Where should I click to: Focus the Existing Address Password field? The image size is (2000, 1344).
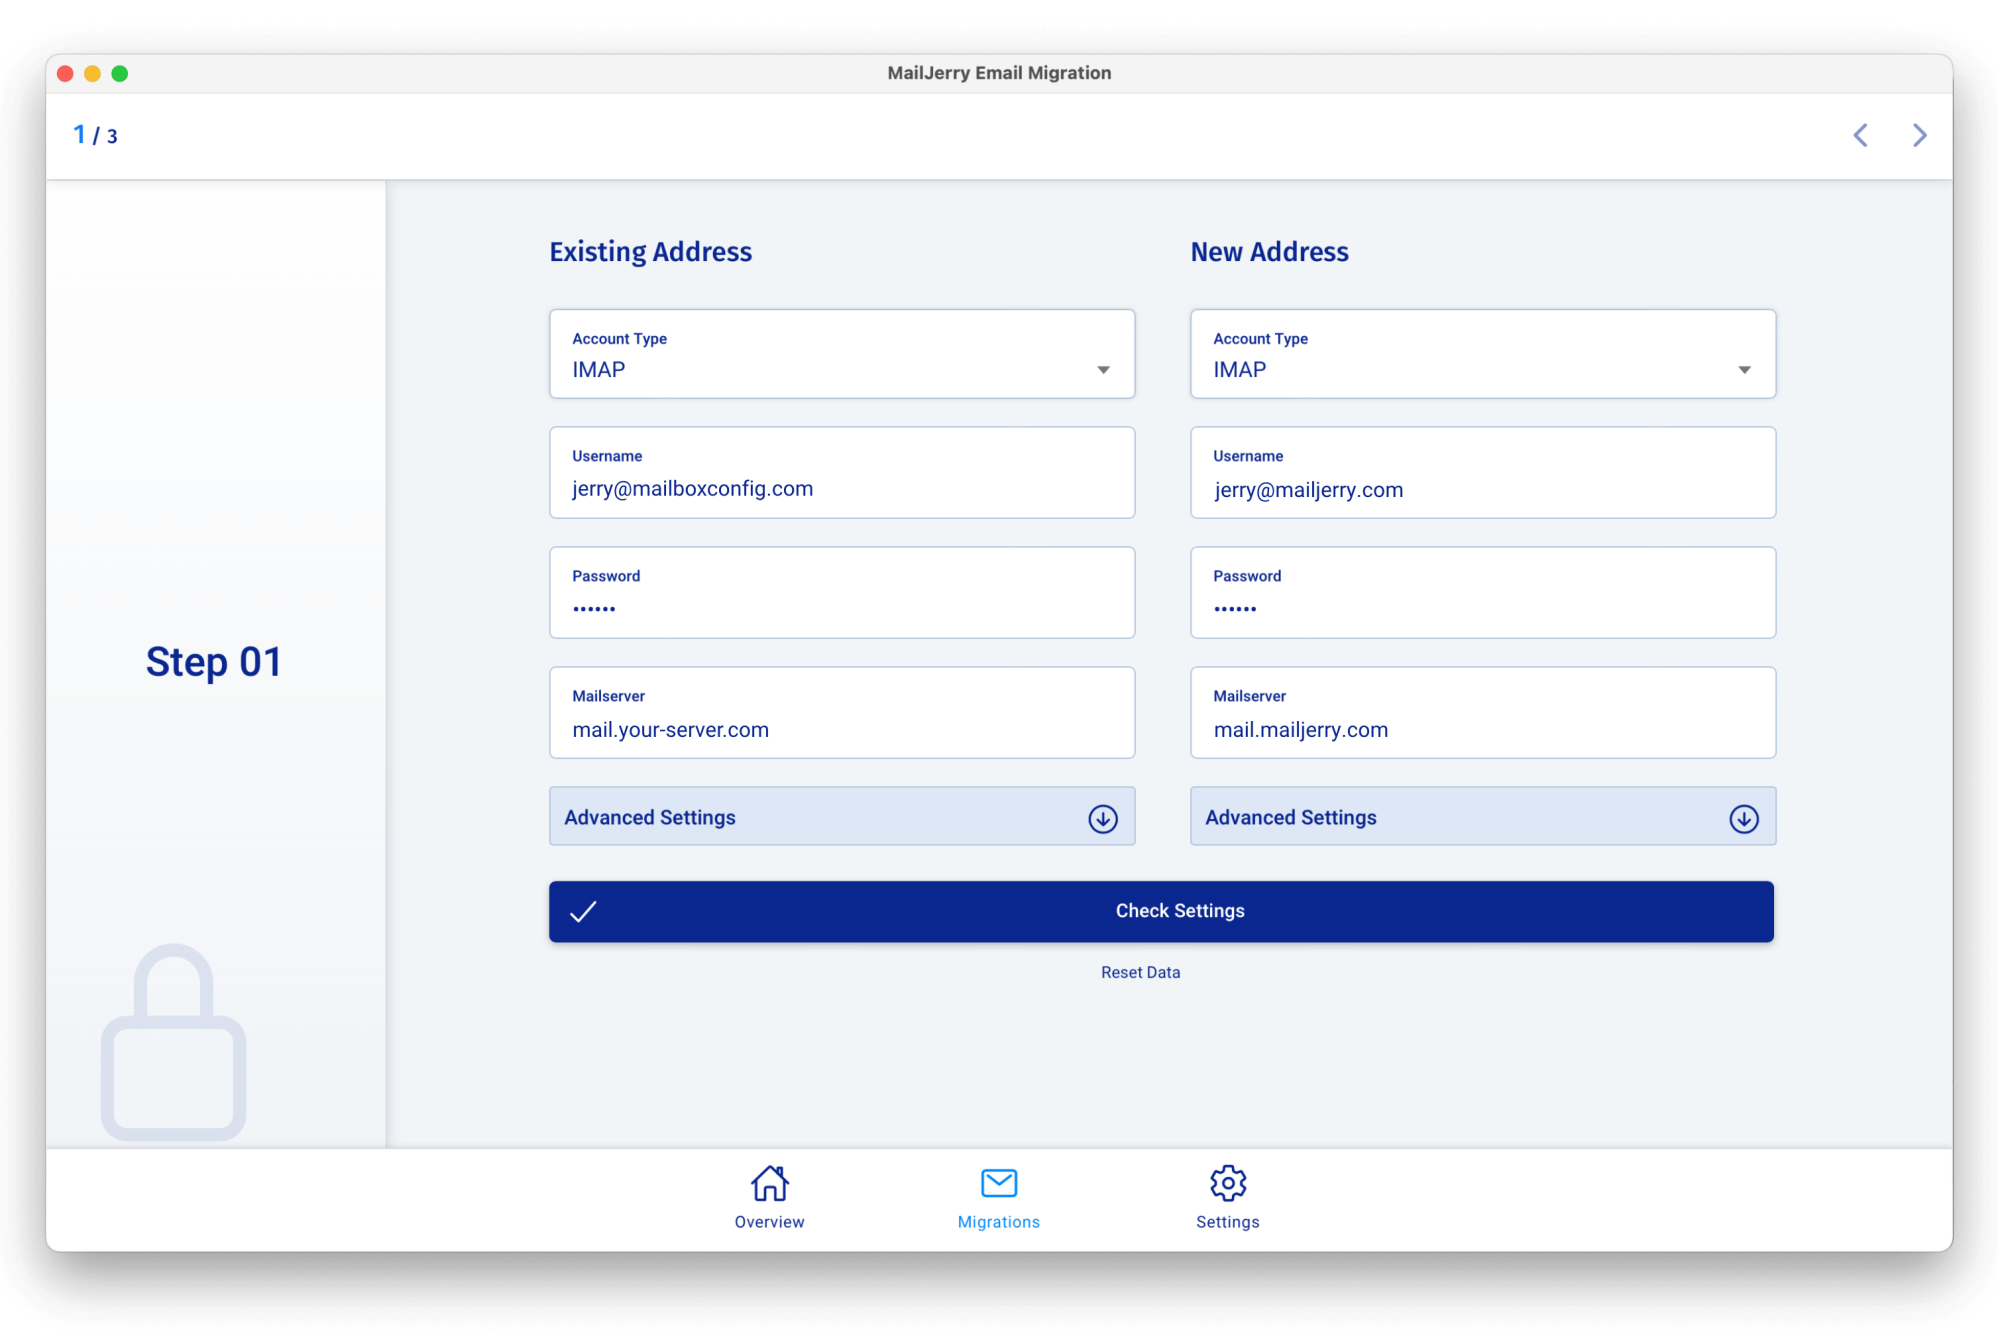pos(841,592)
